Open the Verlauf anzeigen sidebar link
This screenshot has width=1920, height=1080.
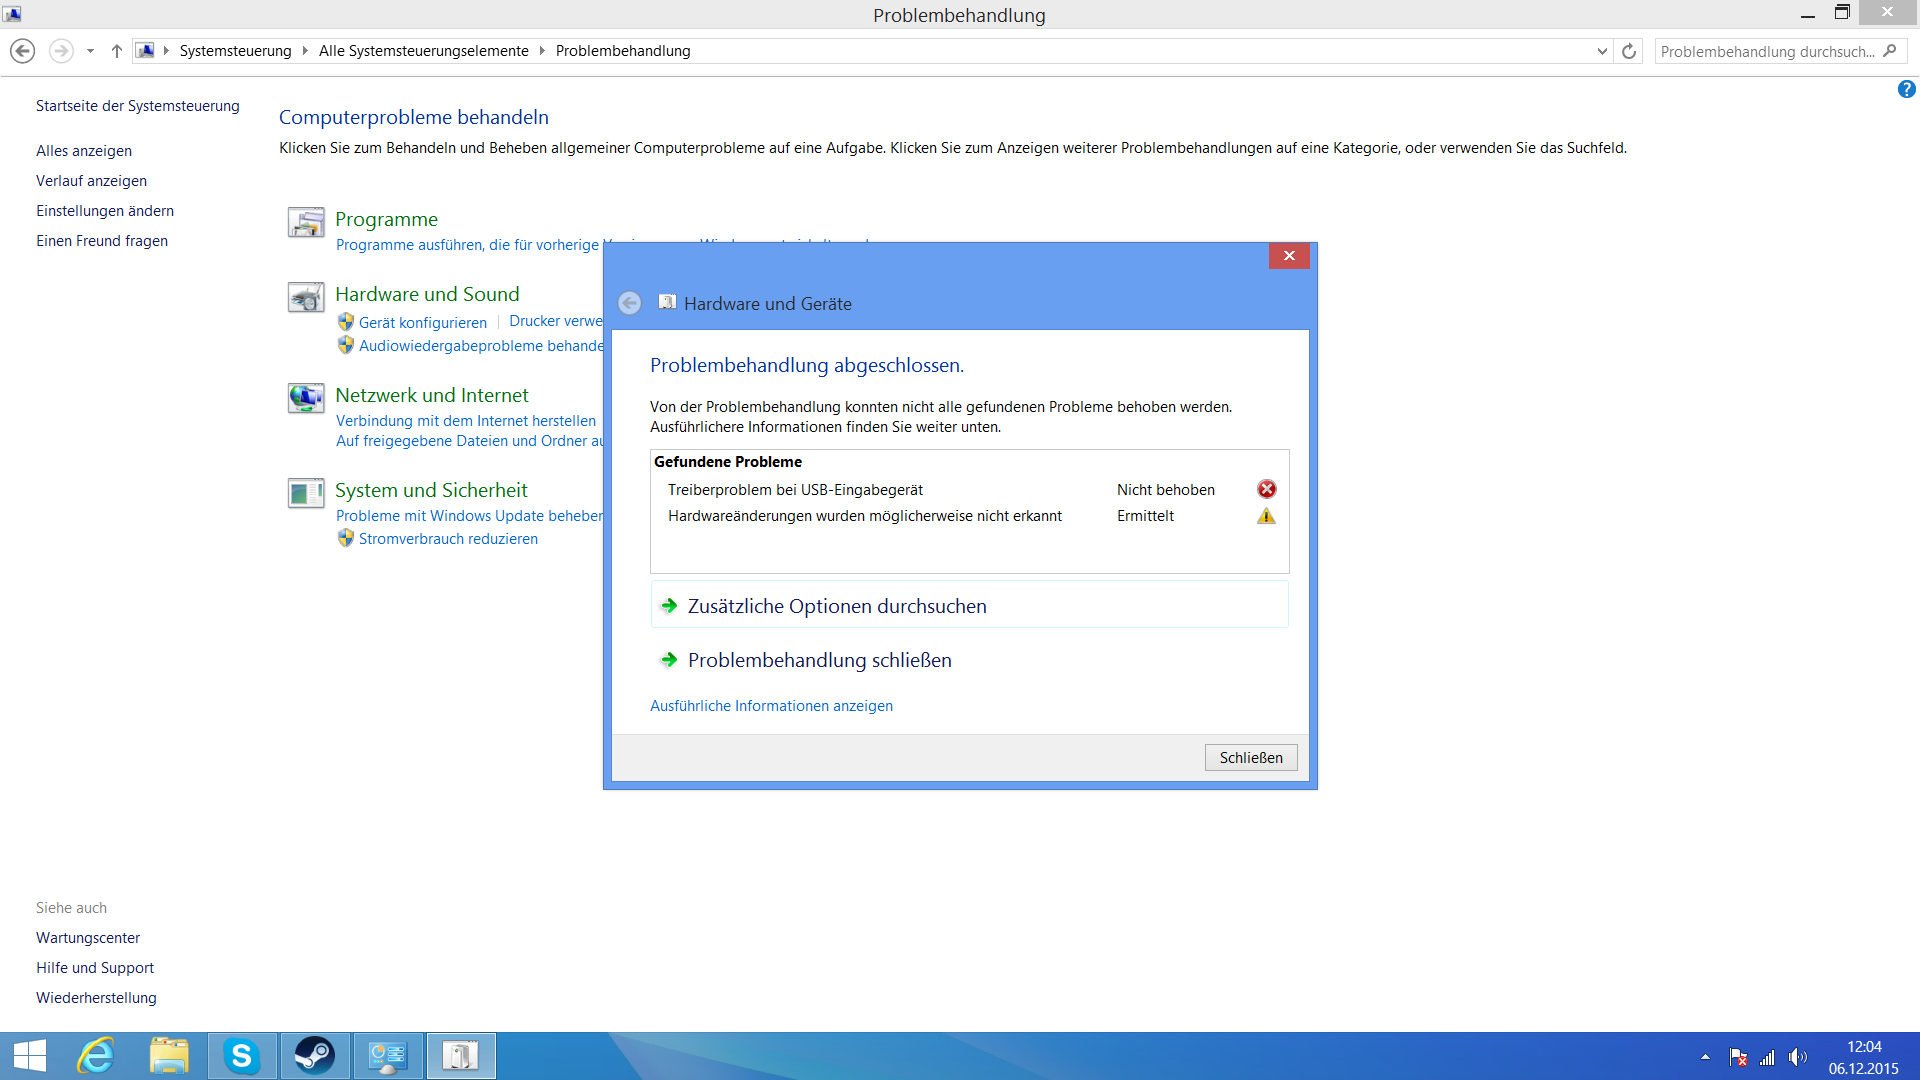point(91,181)
